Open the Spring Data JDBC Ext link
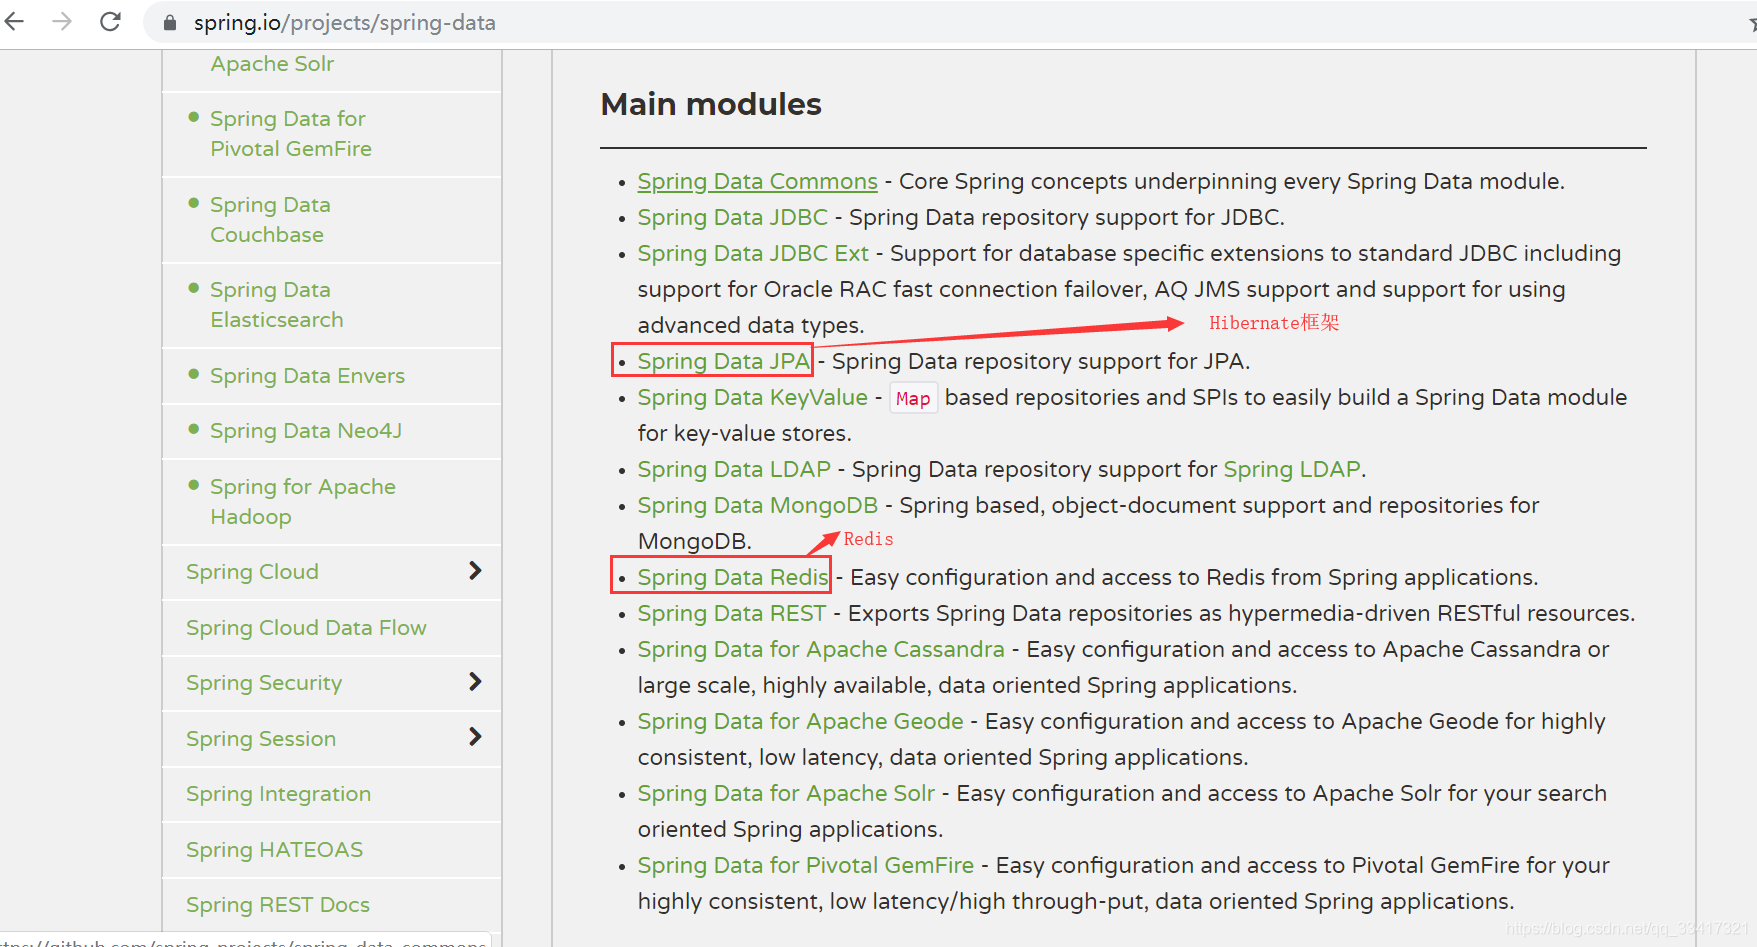Image resolution: width=1757 pixels, height=947 pixels. 753,254
